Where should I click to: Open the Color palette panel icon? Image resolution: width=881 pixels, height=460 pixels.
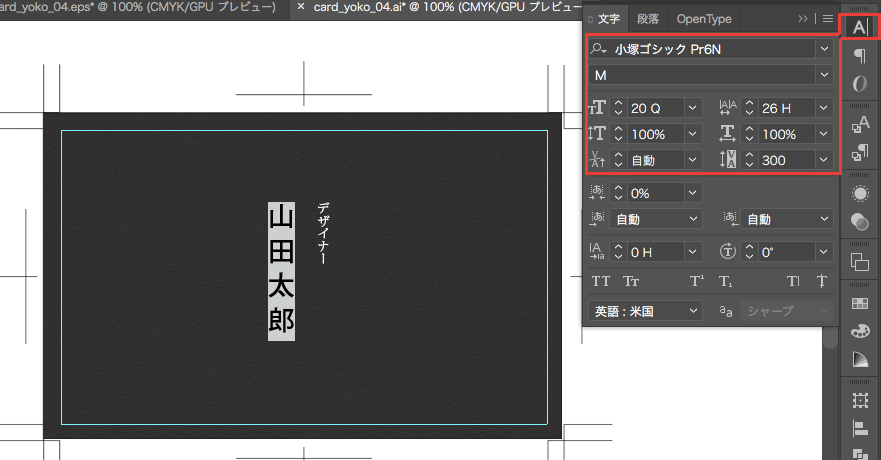tap(859, 330)
